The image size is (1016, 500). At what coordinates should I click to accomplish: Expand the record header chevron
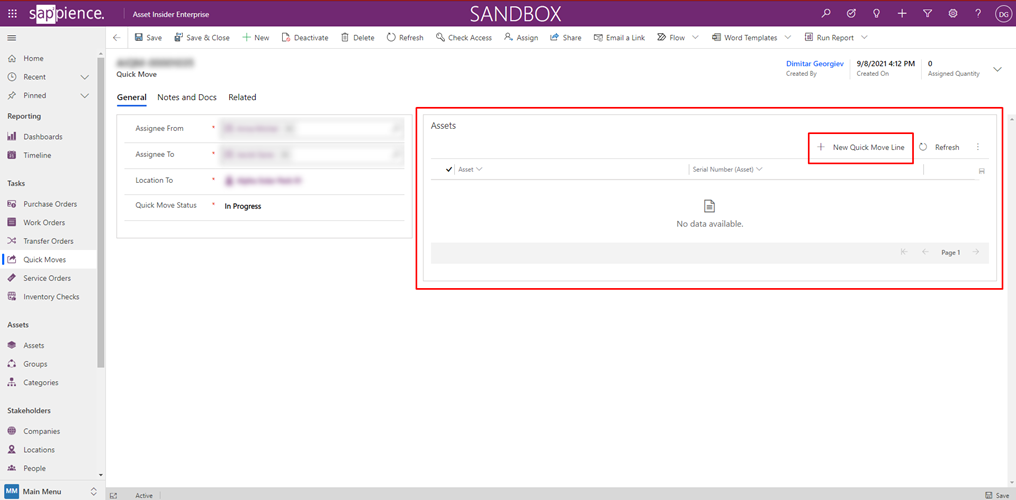997,69
